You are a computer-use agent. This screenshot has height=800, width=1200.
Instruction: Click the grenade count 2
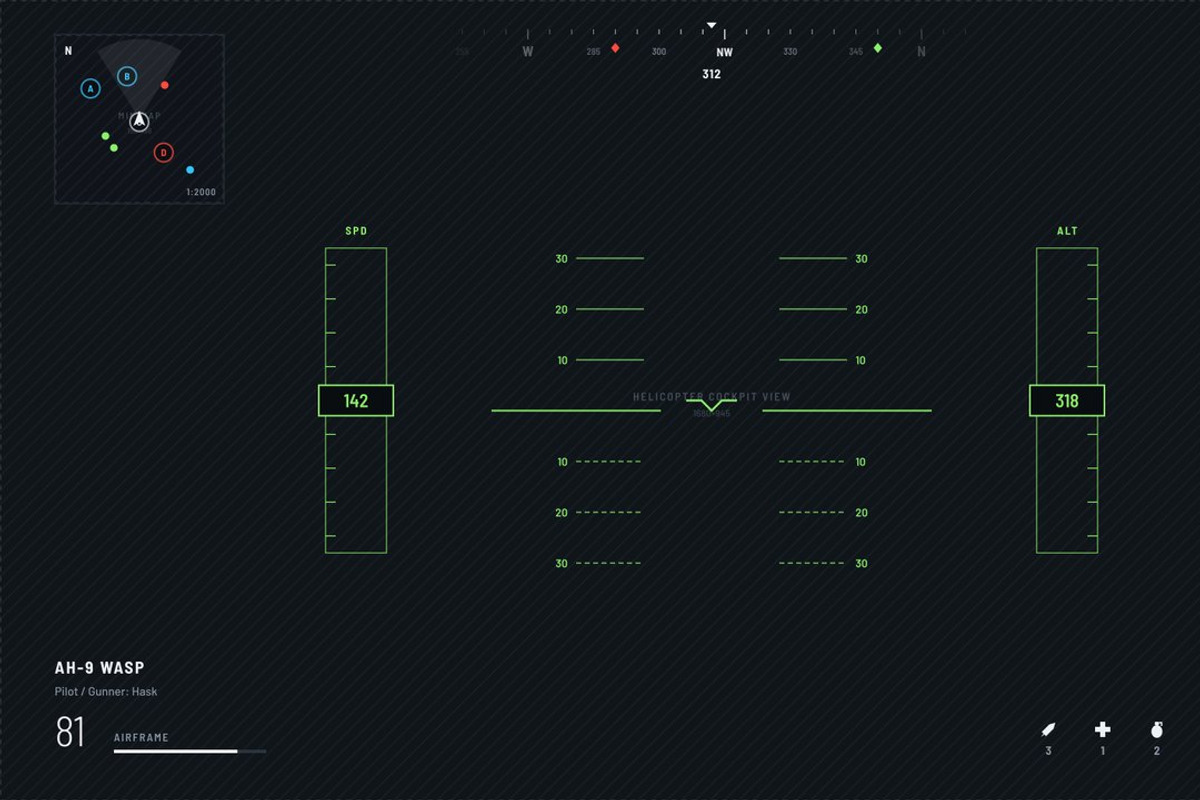[x=1157, y=751]
